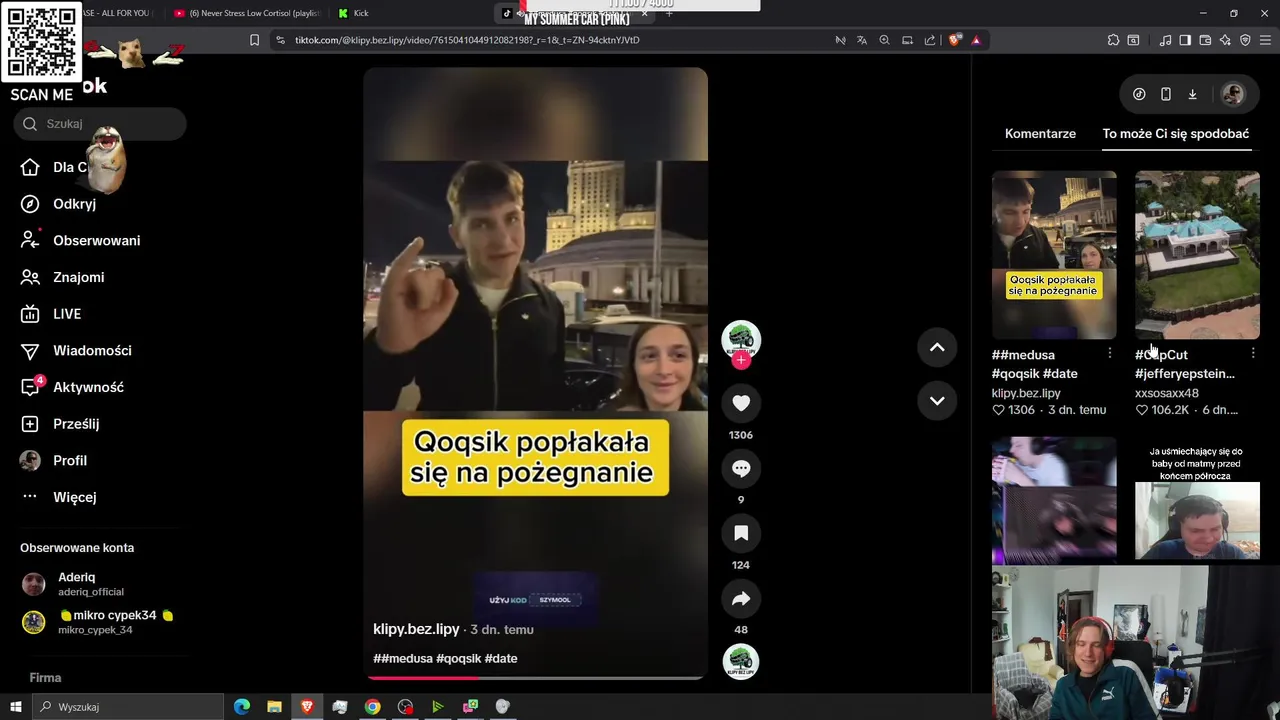Follow the creator with the red plus badge
Viewport: 1280px width, 720px height.
pyautogui.click(x=741, y=360)
